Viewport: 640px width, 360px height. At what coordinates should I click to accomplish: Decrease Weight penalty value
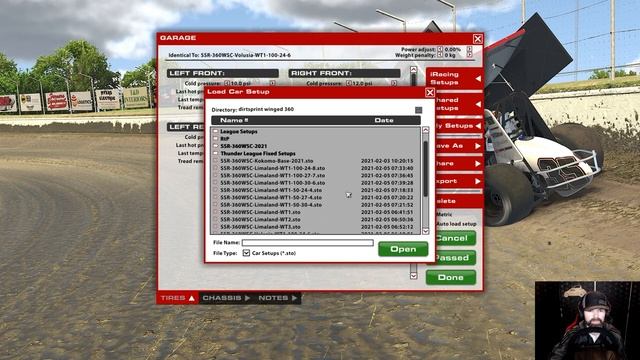click(440, 55)
